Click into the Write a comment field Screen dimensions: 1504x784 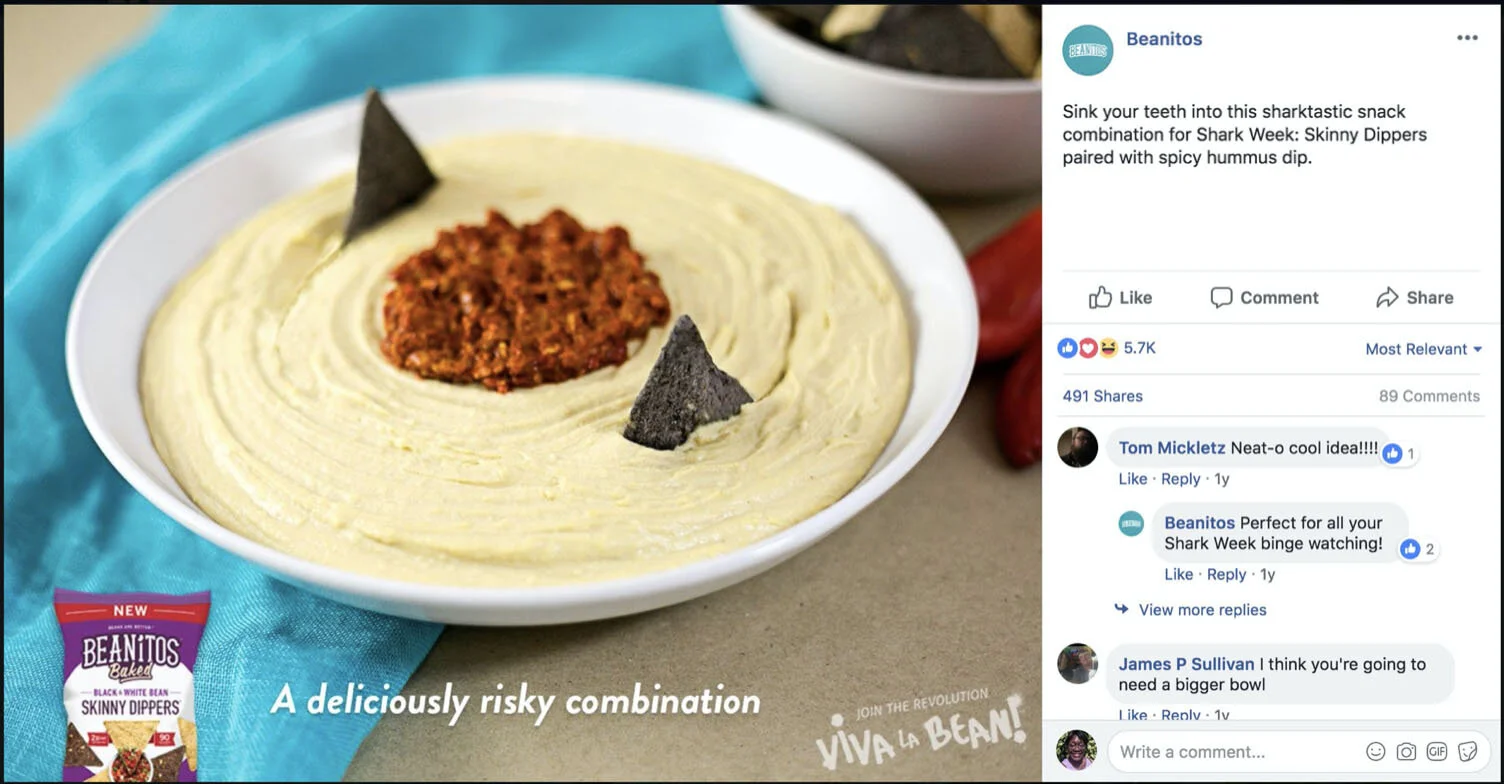1235,751
